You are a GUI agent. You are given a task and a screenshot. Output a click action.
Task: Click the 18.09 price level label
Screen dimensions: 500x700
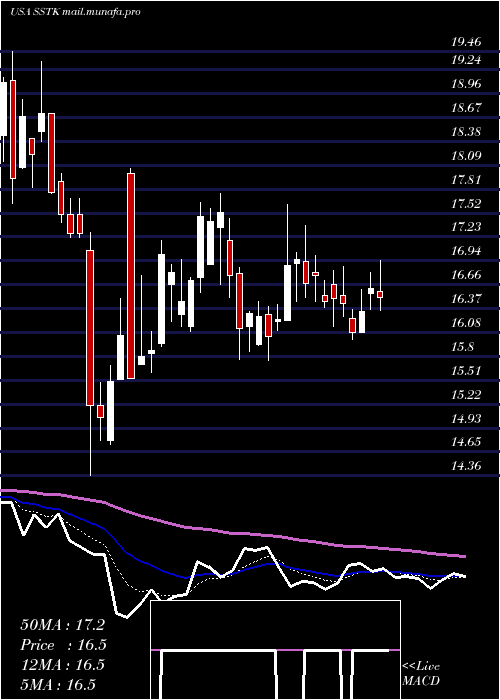(x=466, y=156)
